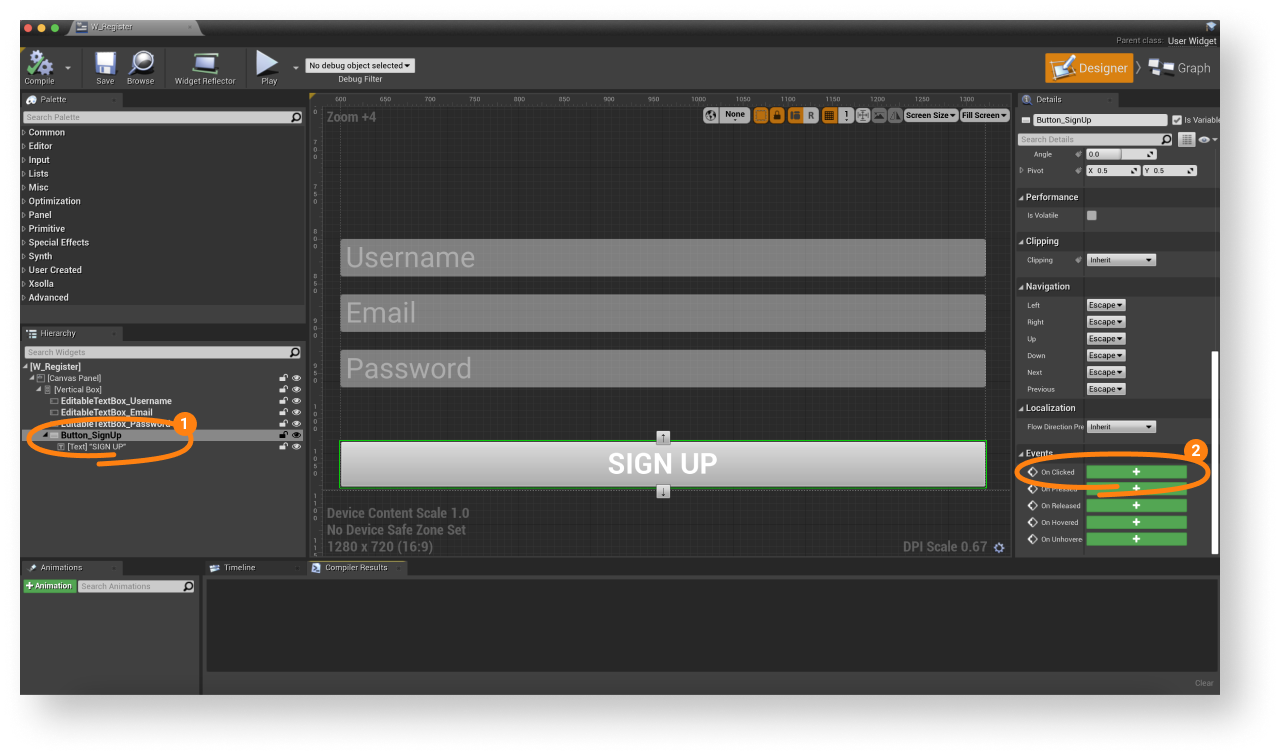Screen dimensions: 1280x755
Task: Switch to the Graph editor mode
Action: coord(1180,68)
